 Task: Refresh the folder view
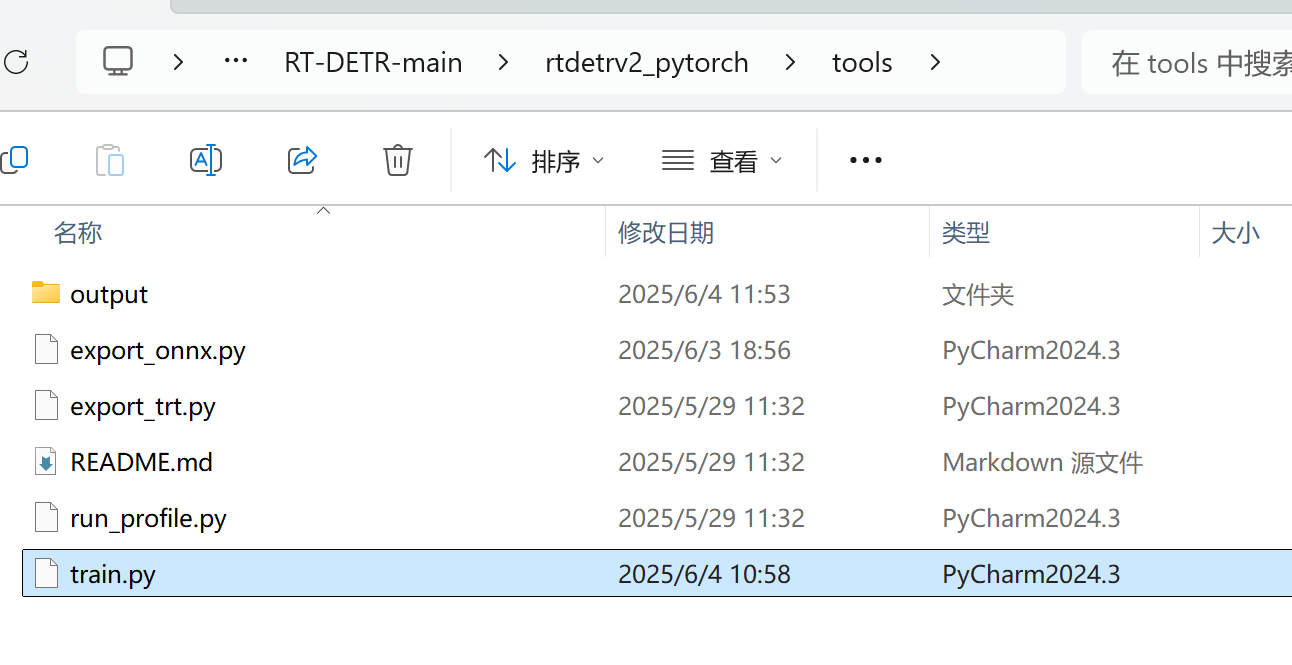click(x=16, y=62)
